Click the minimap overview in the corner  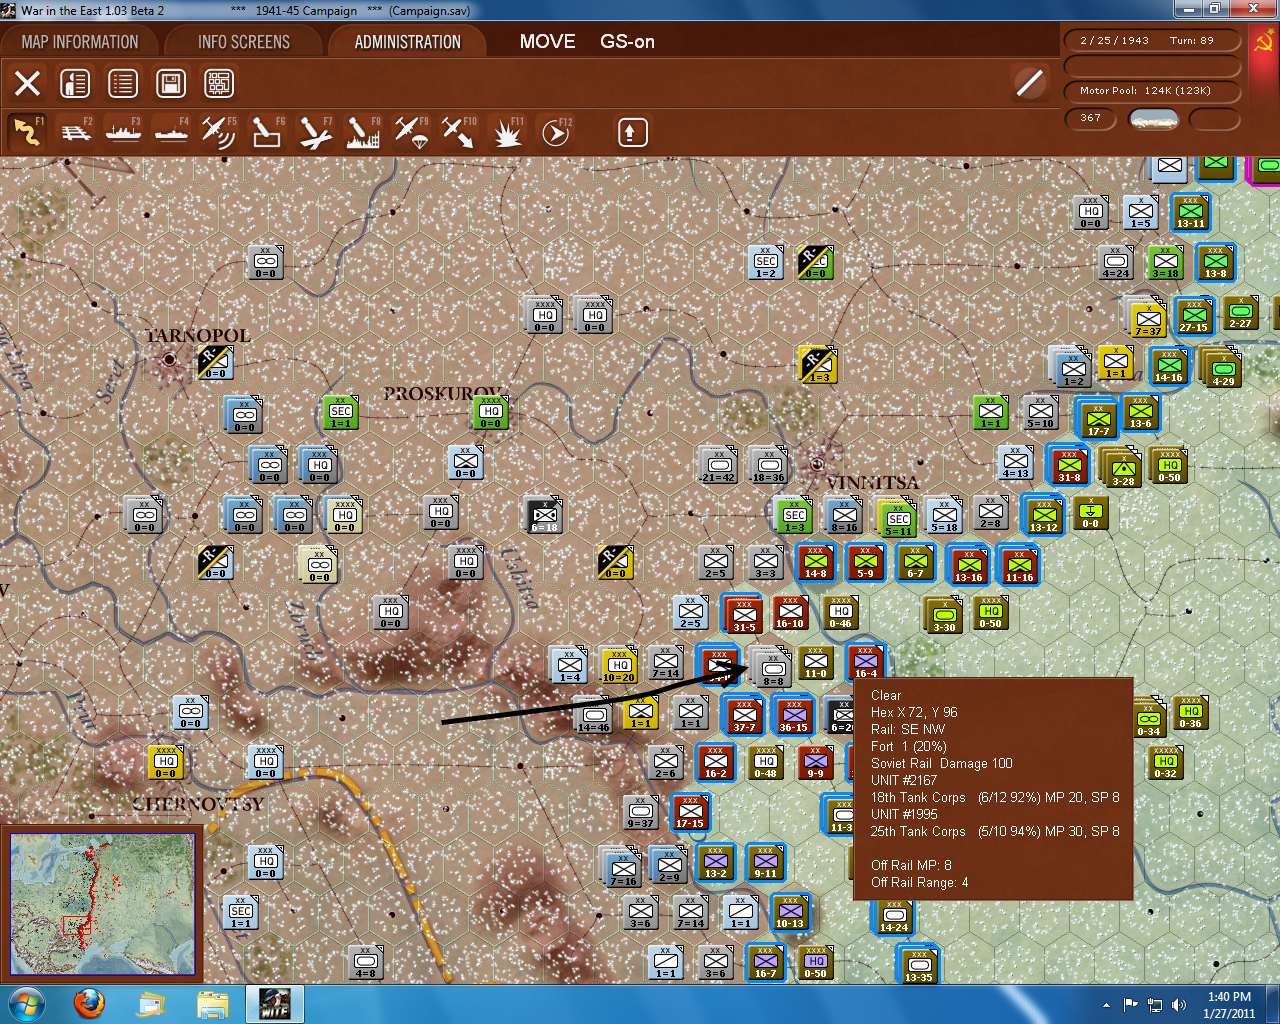pyautogui.click(x=103, y=904)
